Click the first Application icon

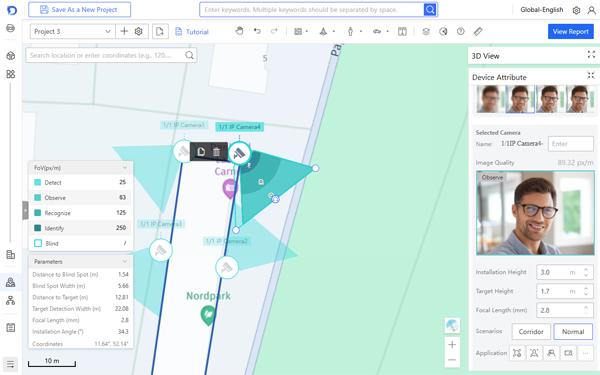(x=517, y=353)
